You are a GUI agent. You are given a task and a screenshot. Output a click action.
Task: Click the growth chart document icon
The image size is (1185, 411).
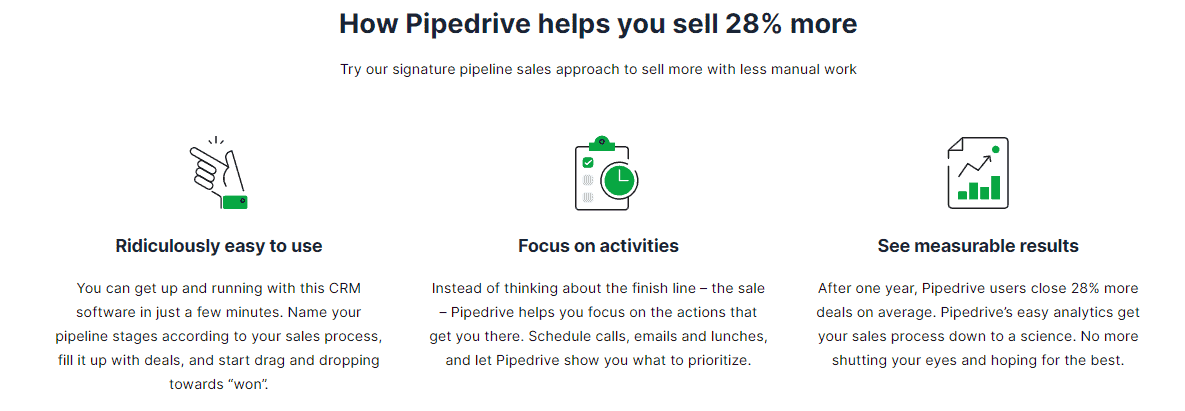click(978, 173)
